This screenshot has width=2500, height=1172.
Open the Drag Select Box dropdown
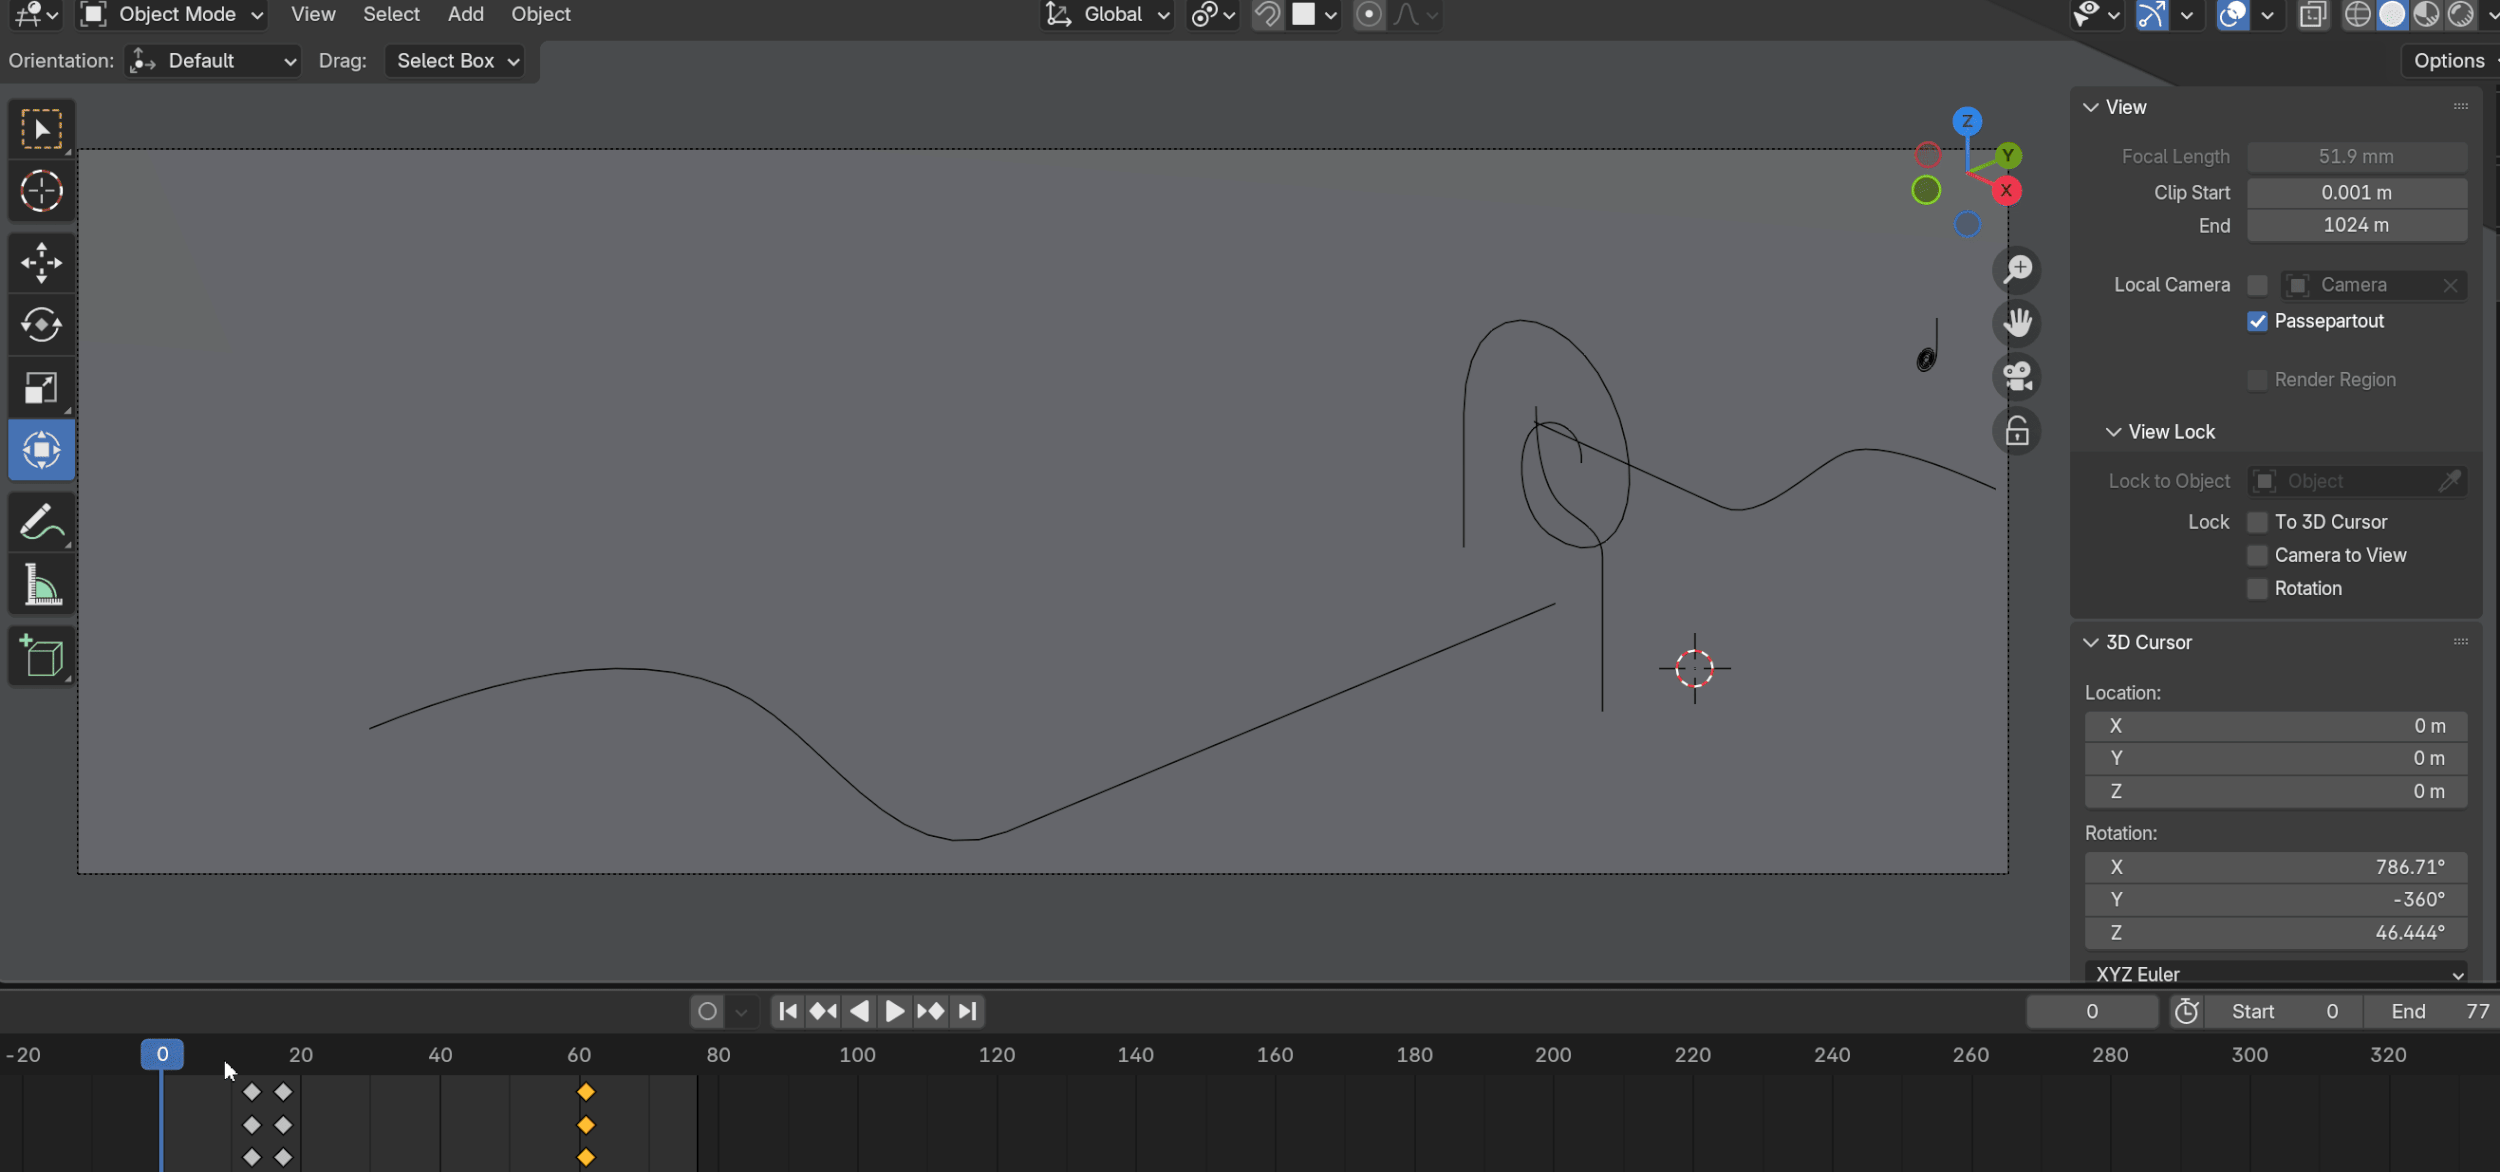[x=456, y=61]
